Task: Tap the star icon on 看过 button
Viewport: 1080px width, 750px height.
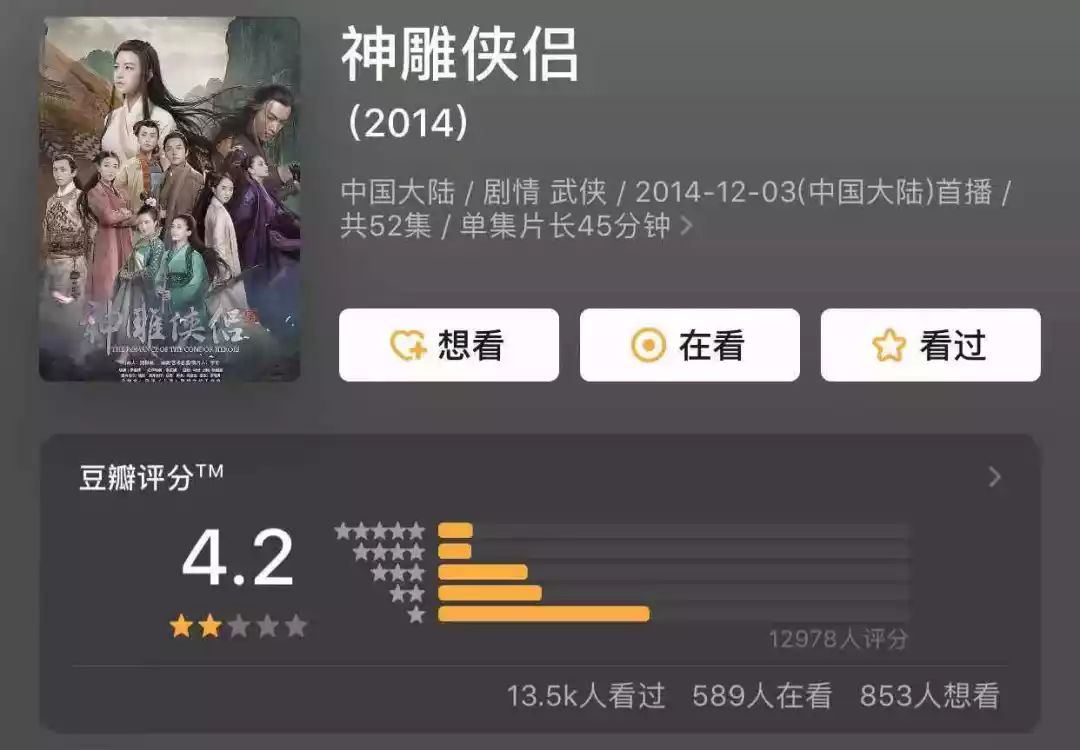Action: click(889, 345)
